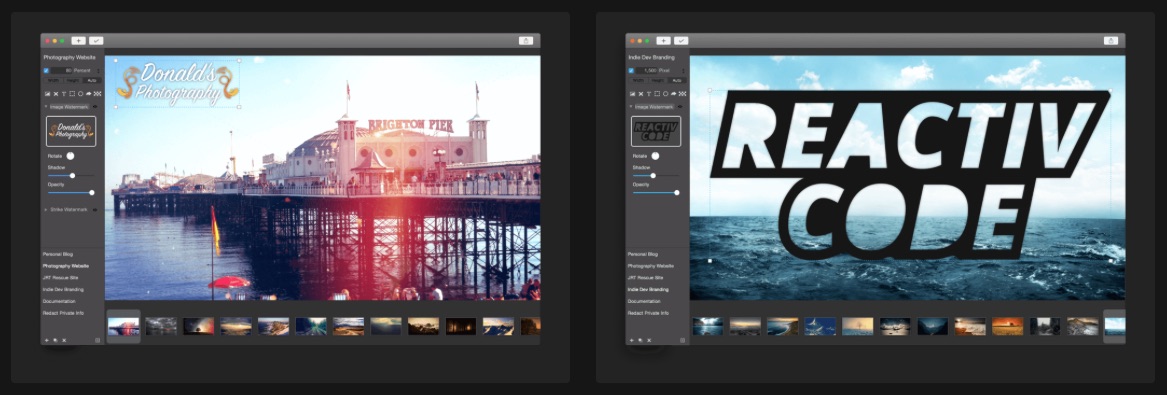Open the Percent unit stepper in left window
1167x395 pixels.
(x=98, y=71)
